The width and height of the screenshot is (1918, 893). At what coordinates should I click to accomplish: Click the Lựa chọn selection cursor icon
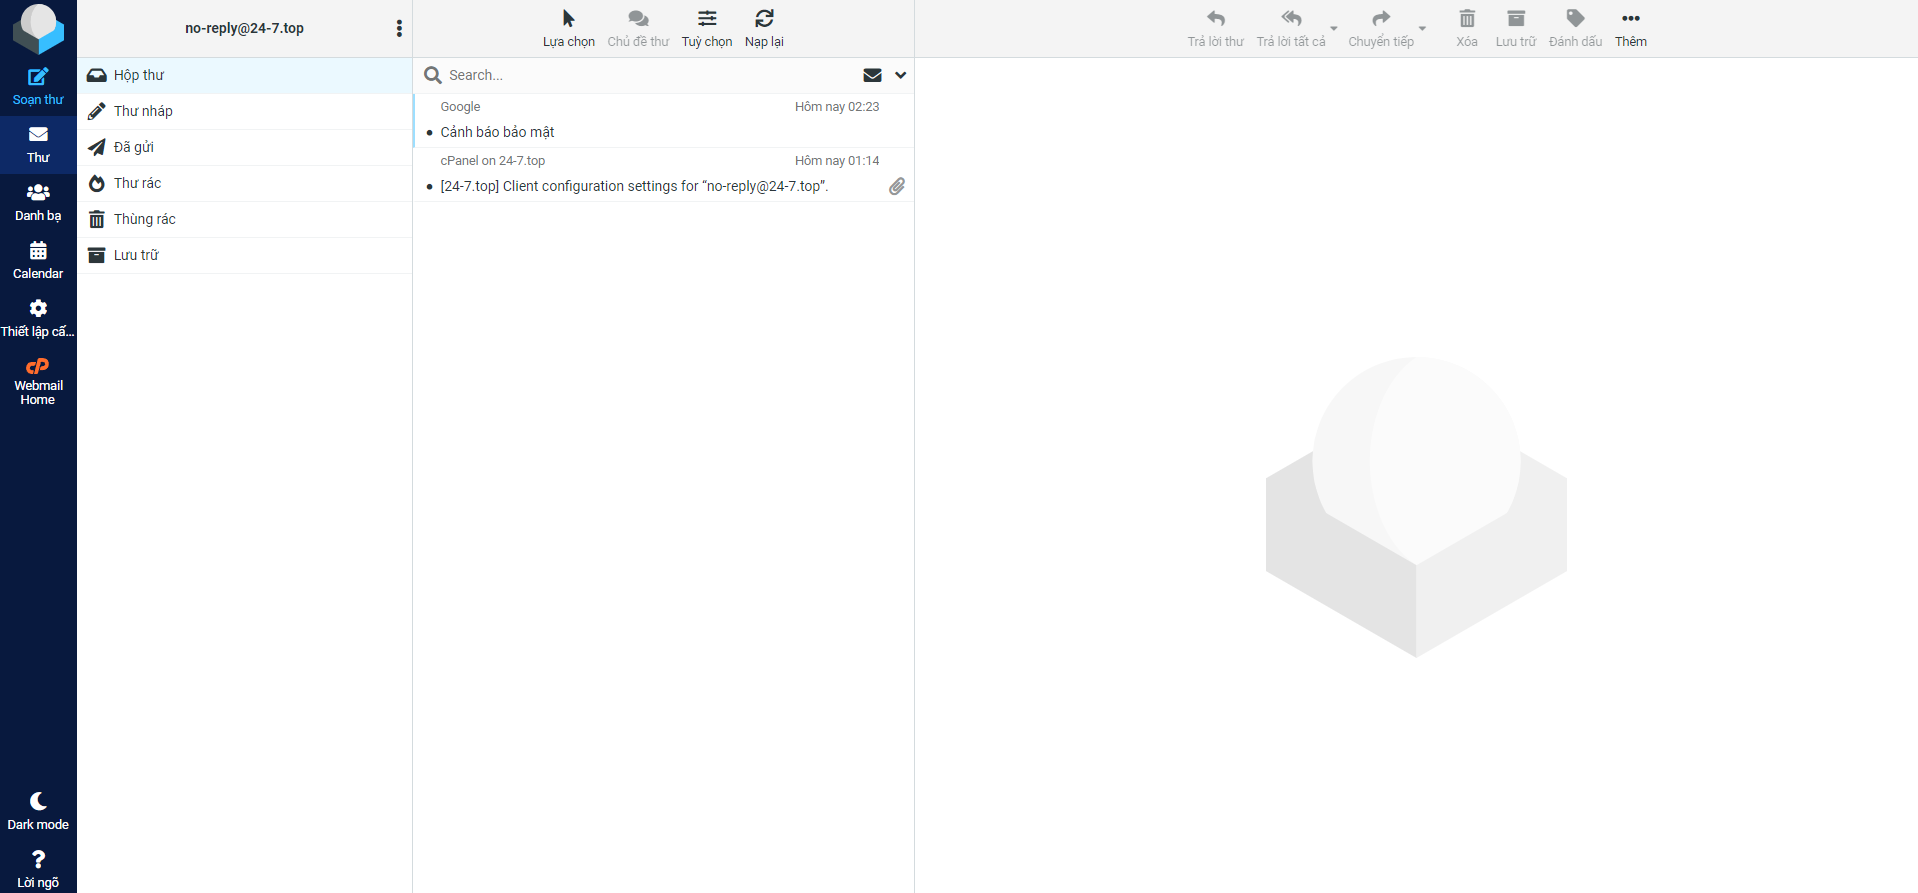[568, 19]
